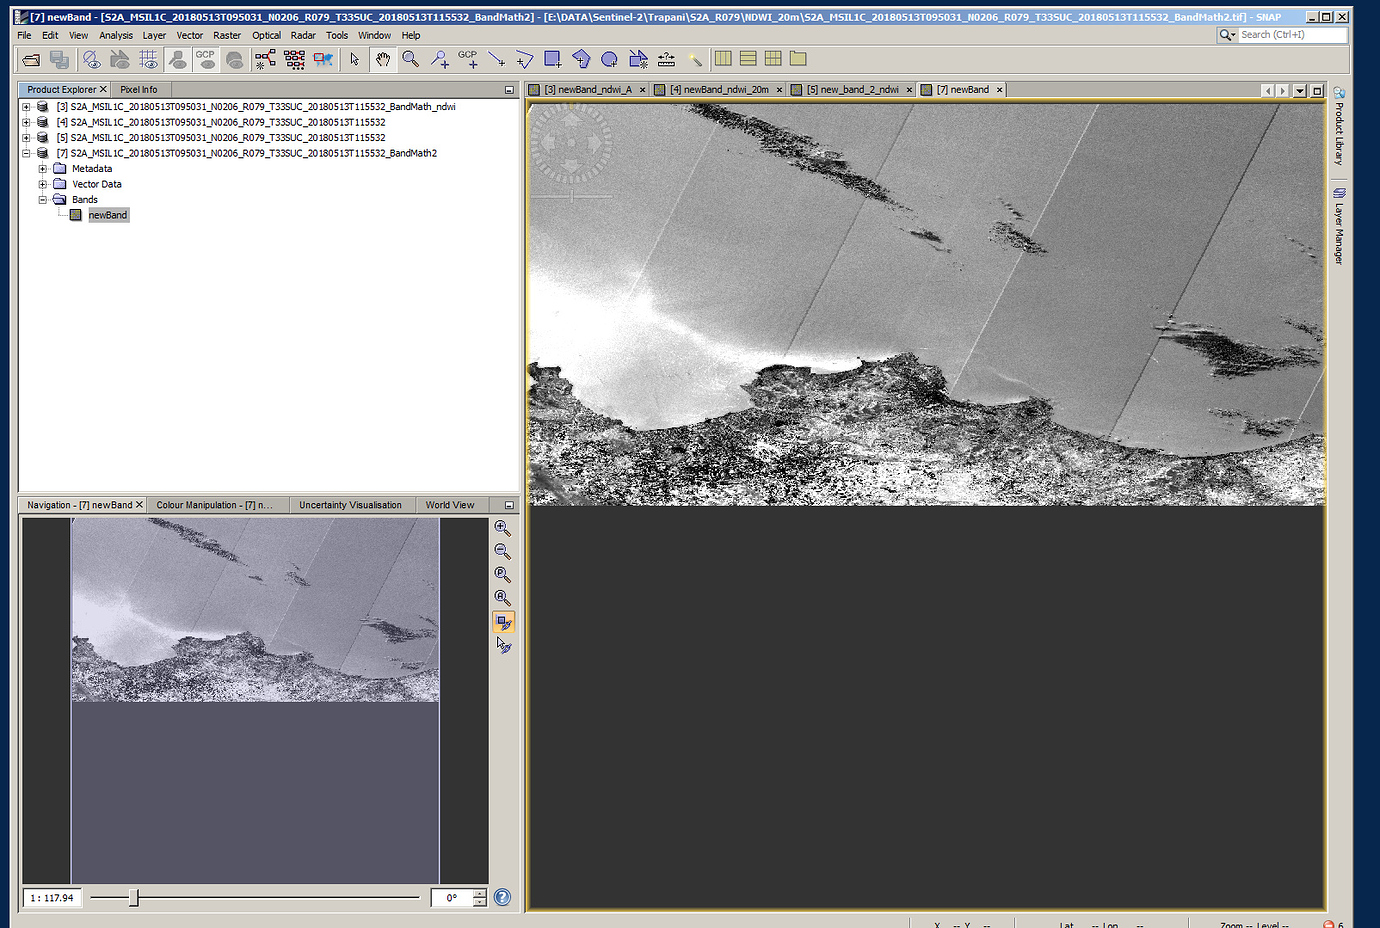Activate the Magic Wand tool
Viewport: 1380px width, 928px height.
696,59
